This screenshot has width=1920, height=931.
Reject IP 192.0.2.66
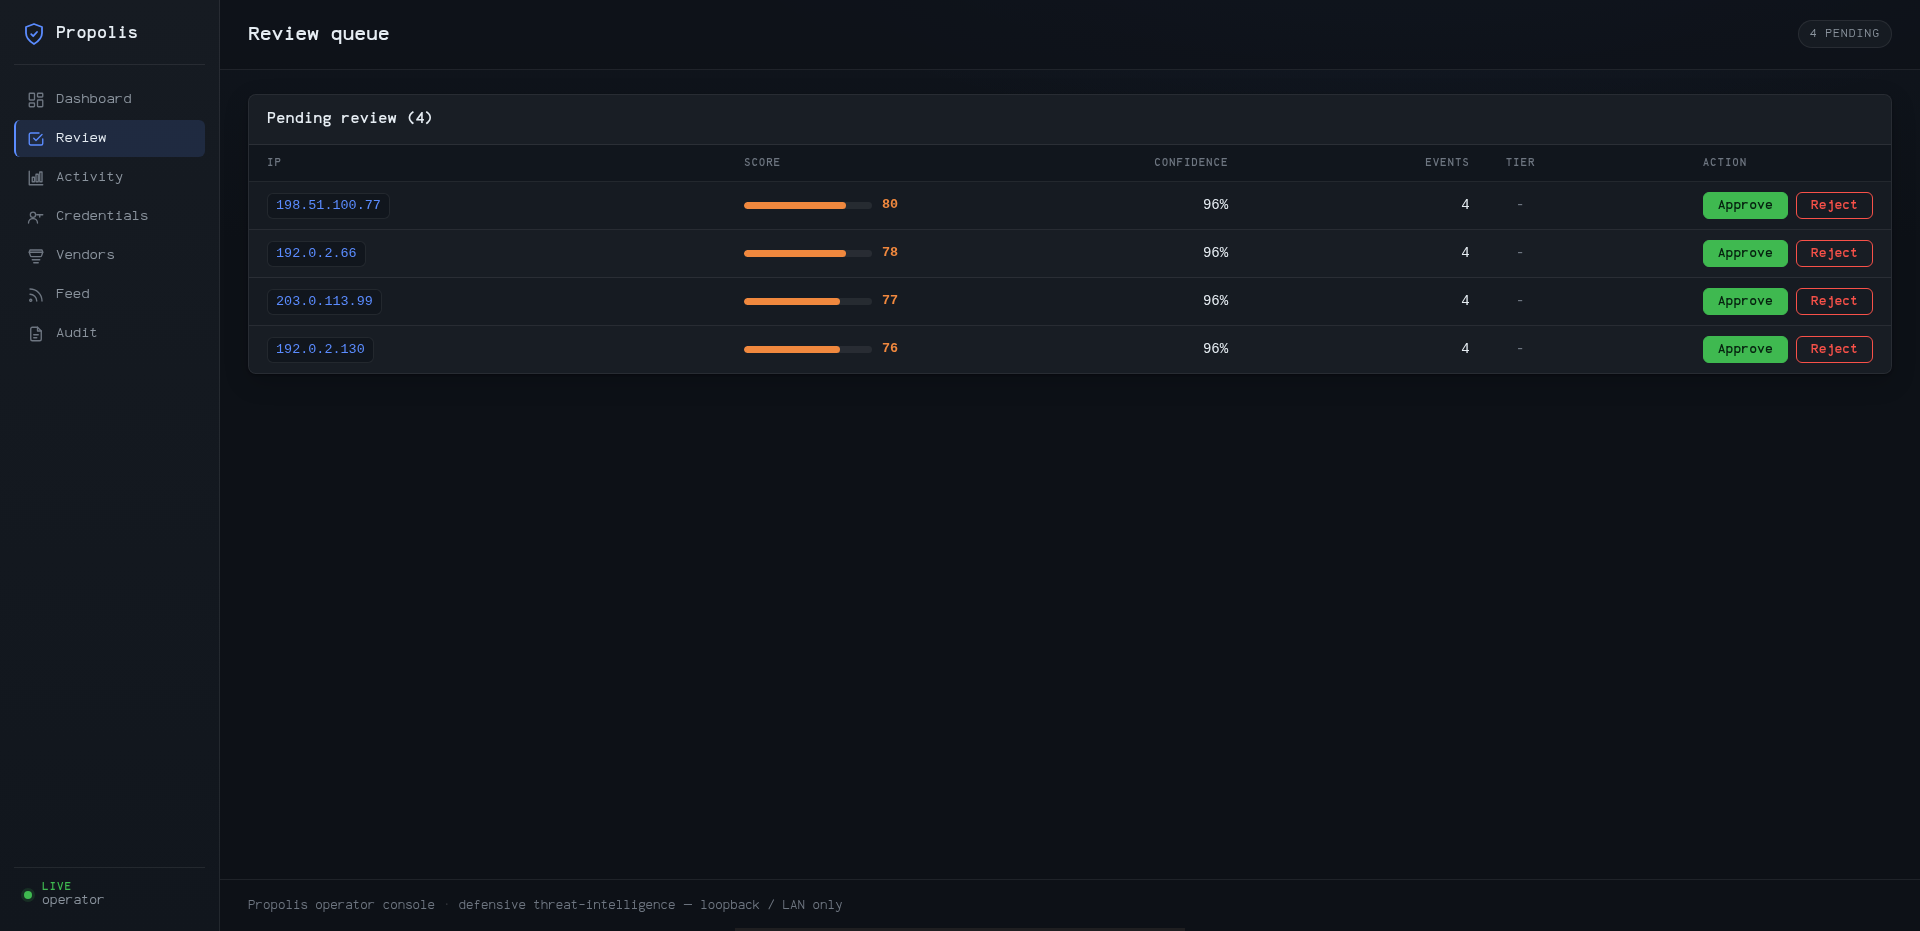(x=1834, y=253)
